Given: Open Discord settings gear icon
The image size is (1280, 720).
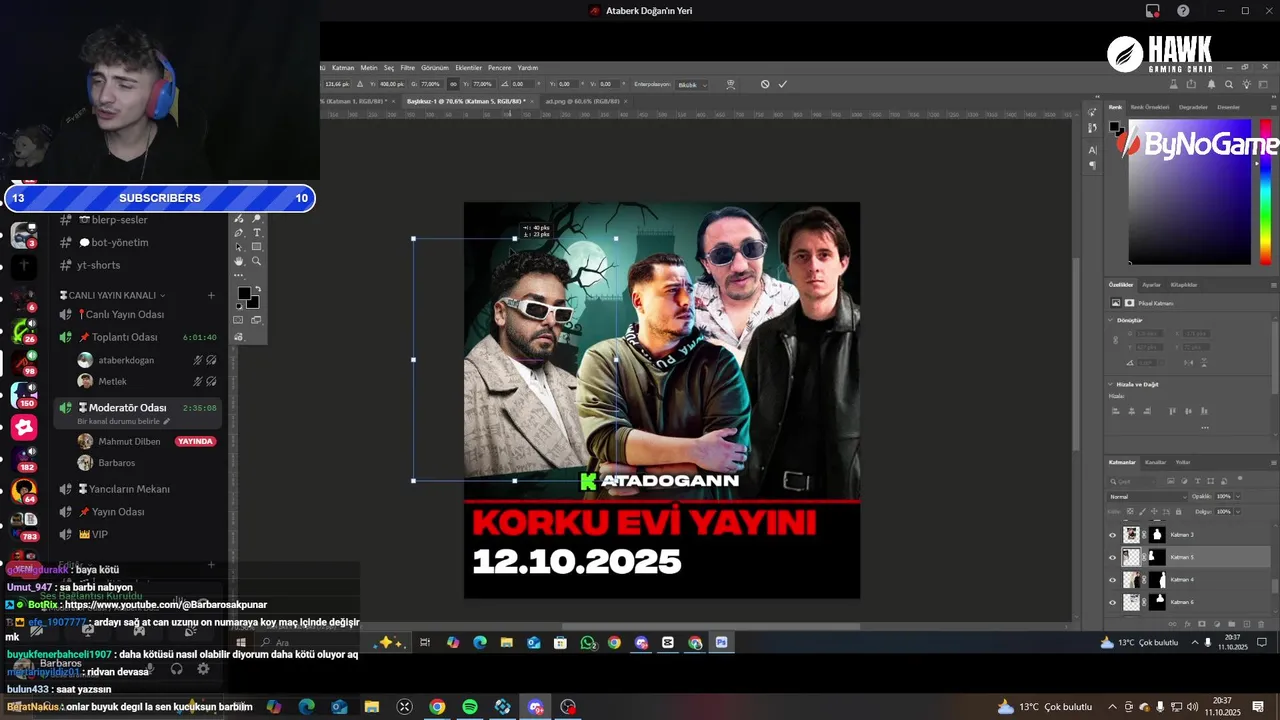Looking at the screenshot, I should coord(203,669).
